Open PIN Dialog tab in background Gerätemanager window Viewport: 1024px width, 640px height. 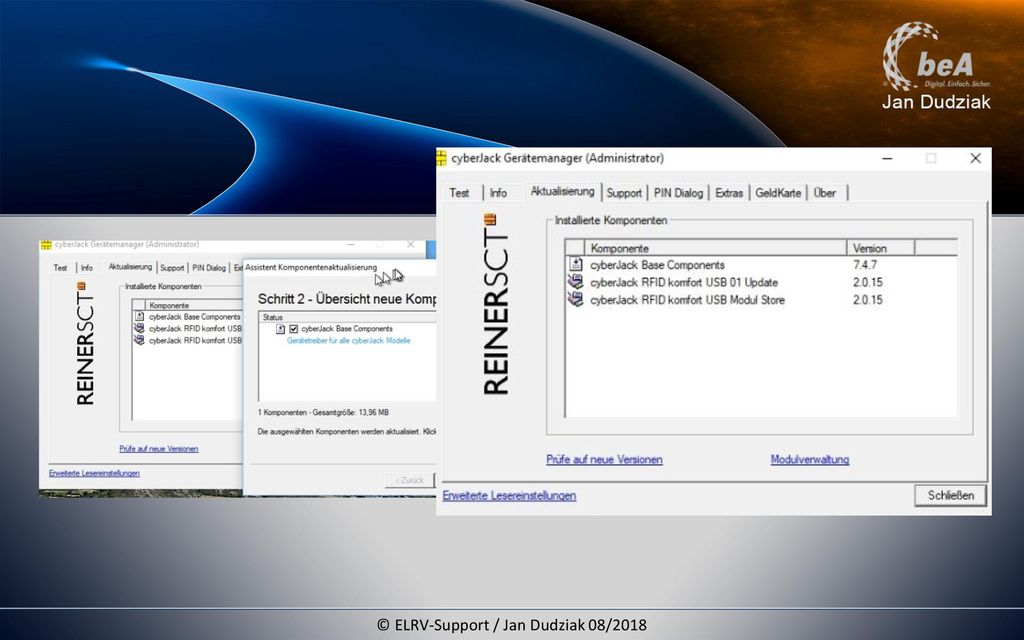click(209, 268)
